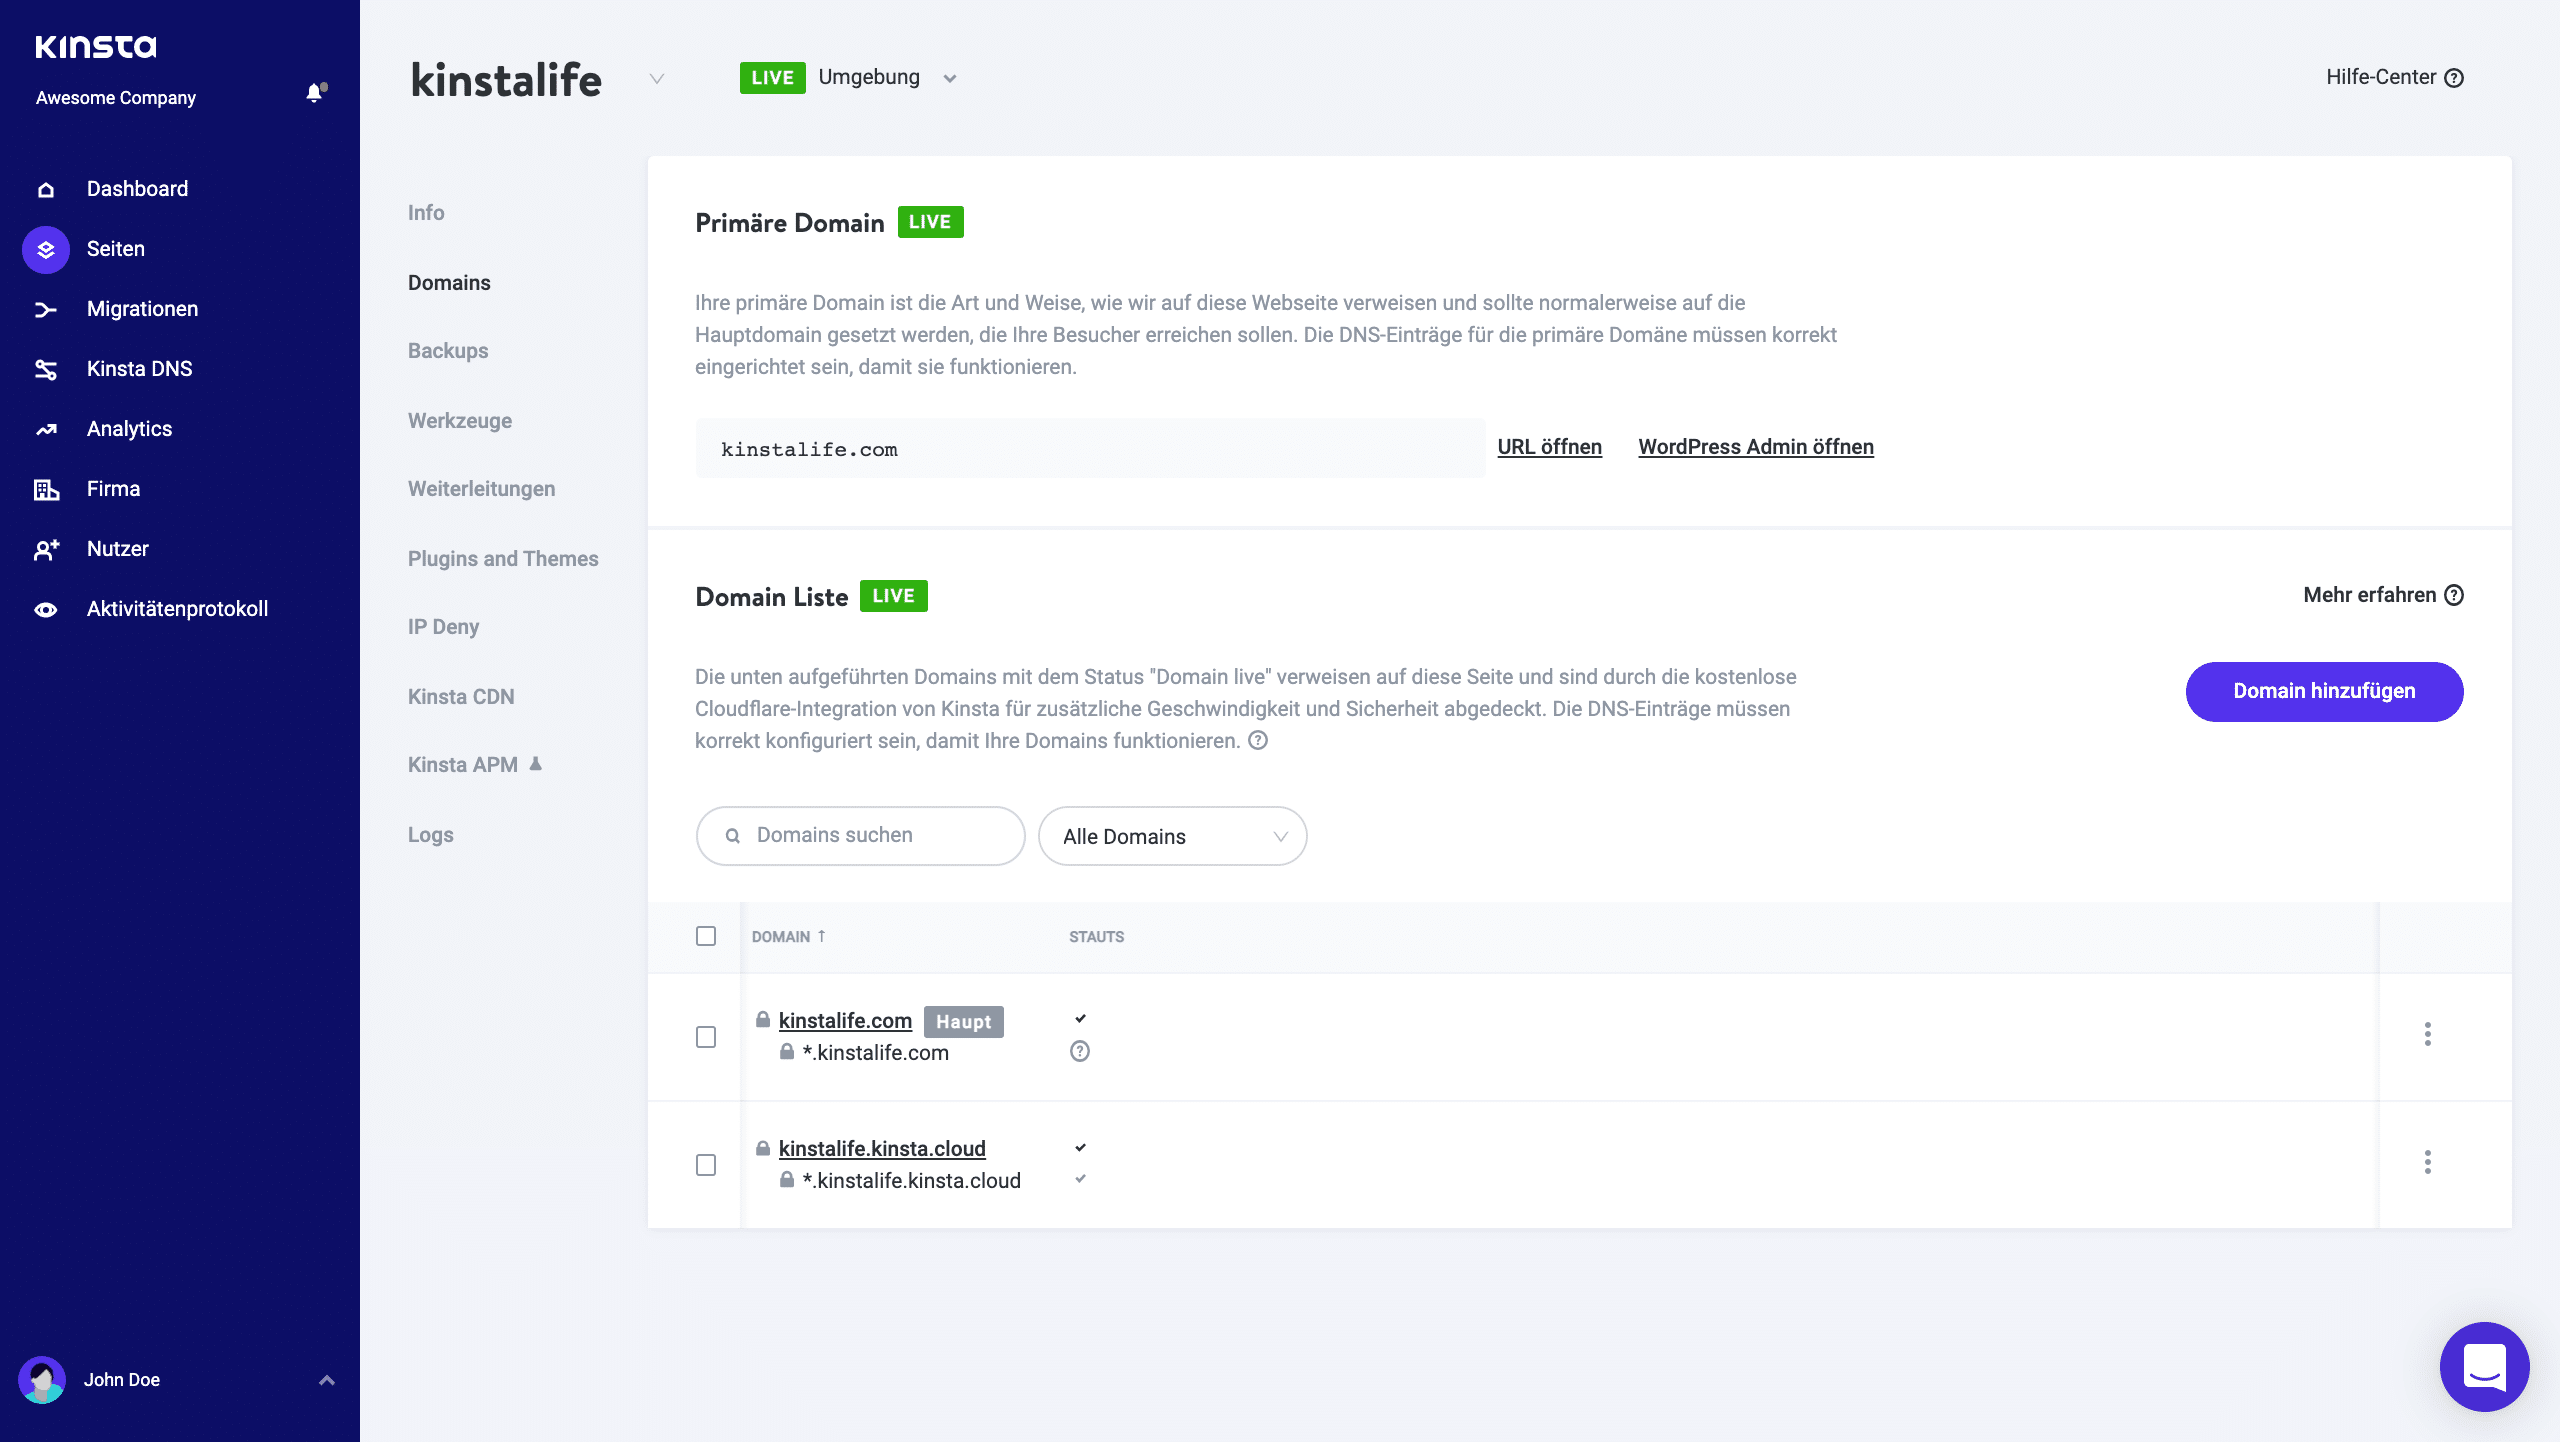The width and height of the screenshot is (2560, 1442).
Task: Click the Nutzer icon in sidebar
Action: pos(47,549)
